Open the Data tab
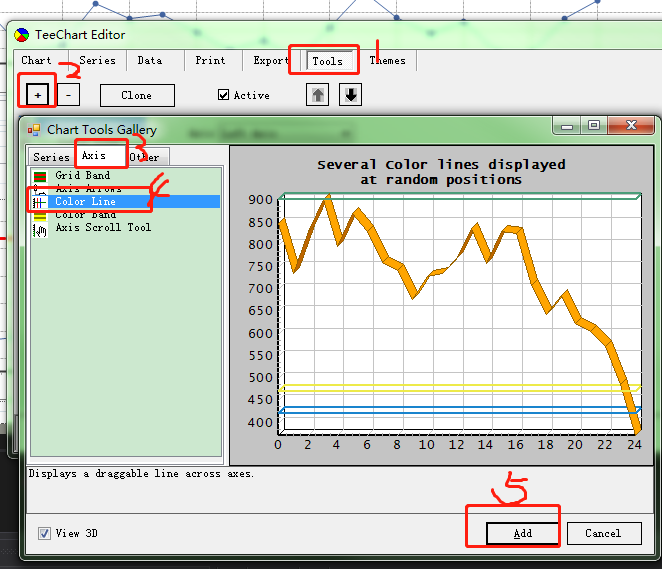Screen dimensions: 662x569 pos(149,60)
